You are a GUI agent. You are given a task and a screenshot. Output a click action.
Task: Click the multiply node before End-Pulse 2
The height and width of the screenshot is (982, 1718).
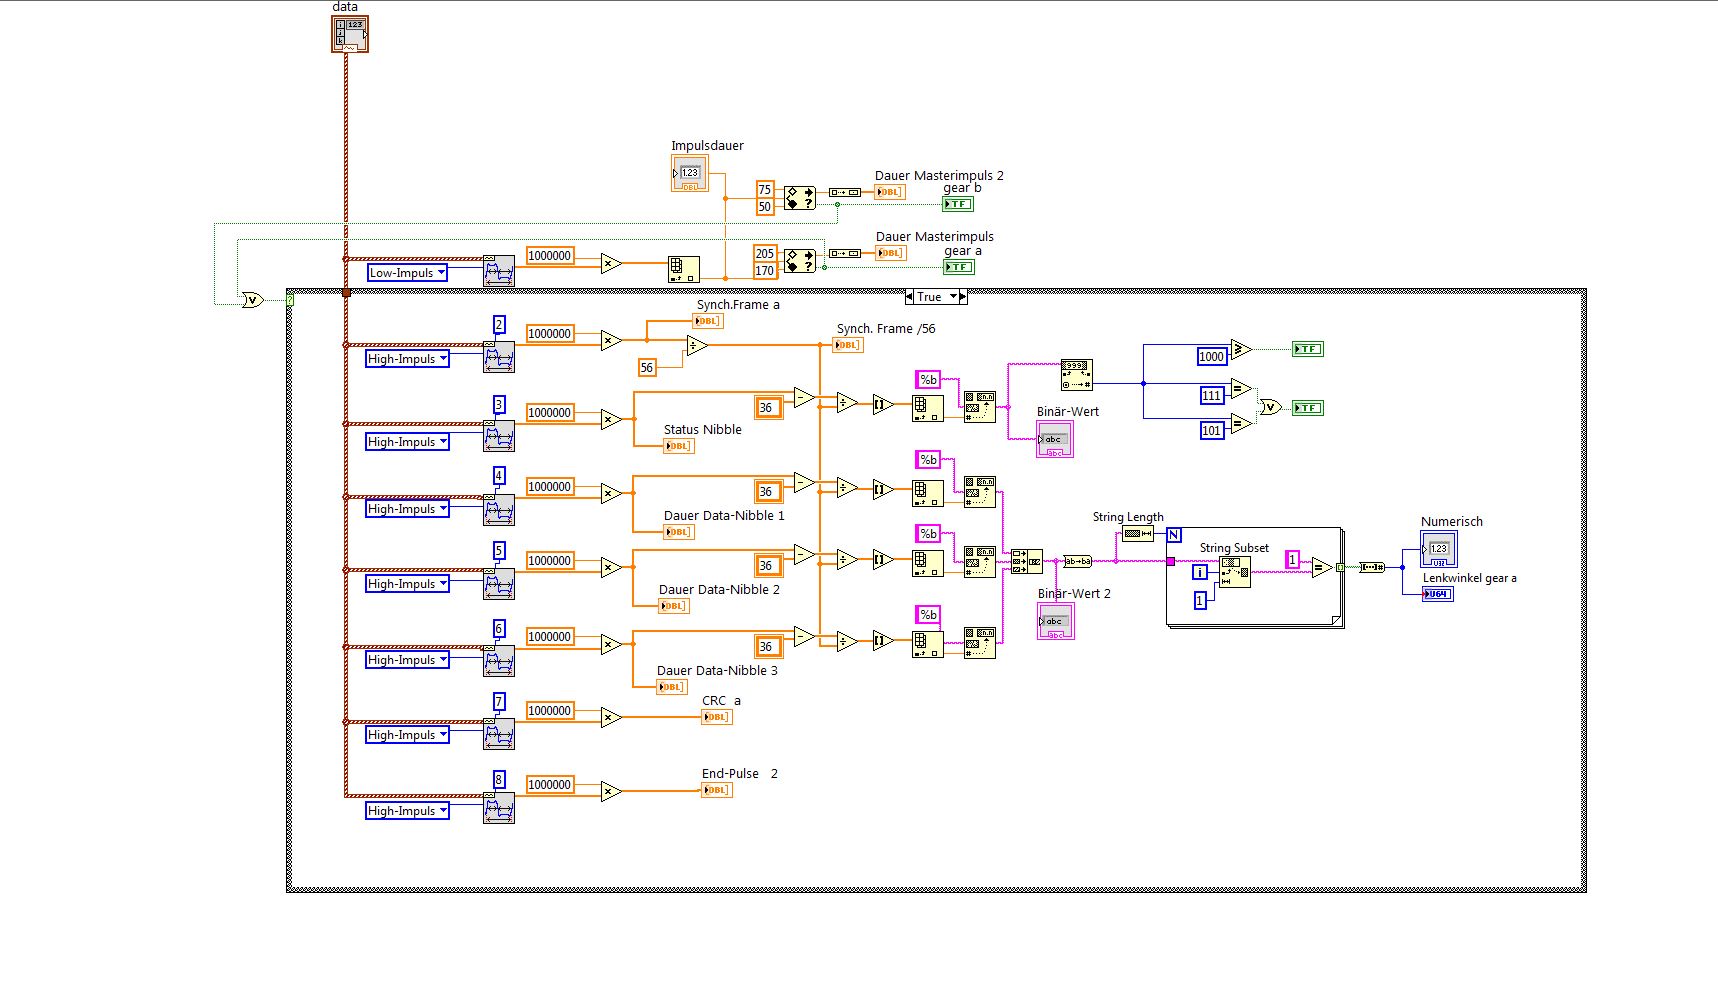611,792
